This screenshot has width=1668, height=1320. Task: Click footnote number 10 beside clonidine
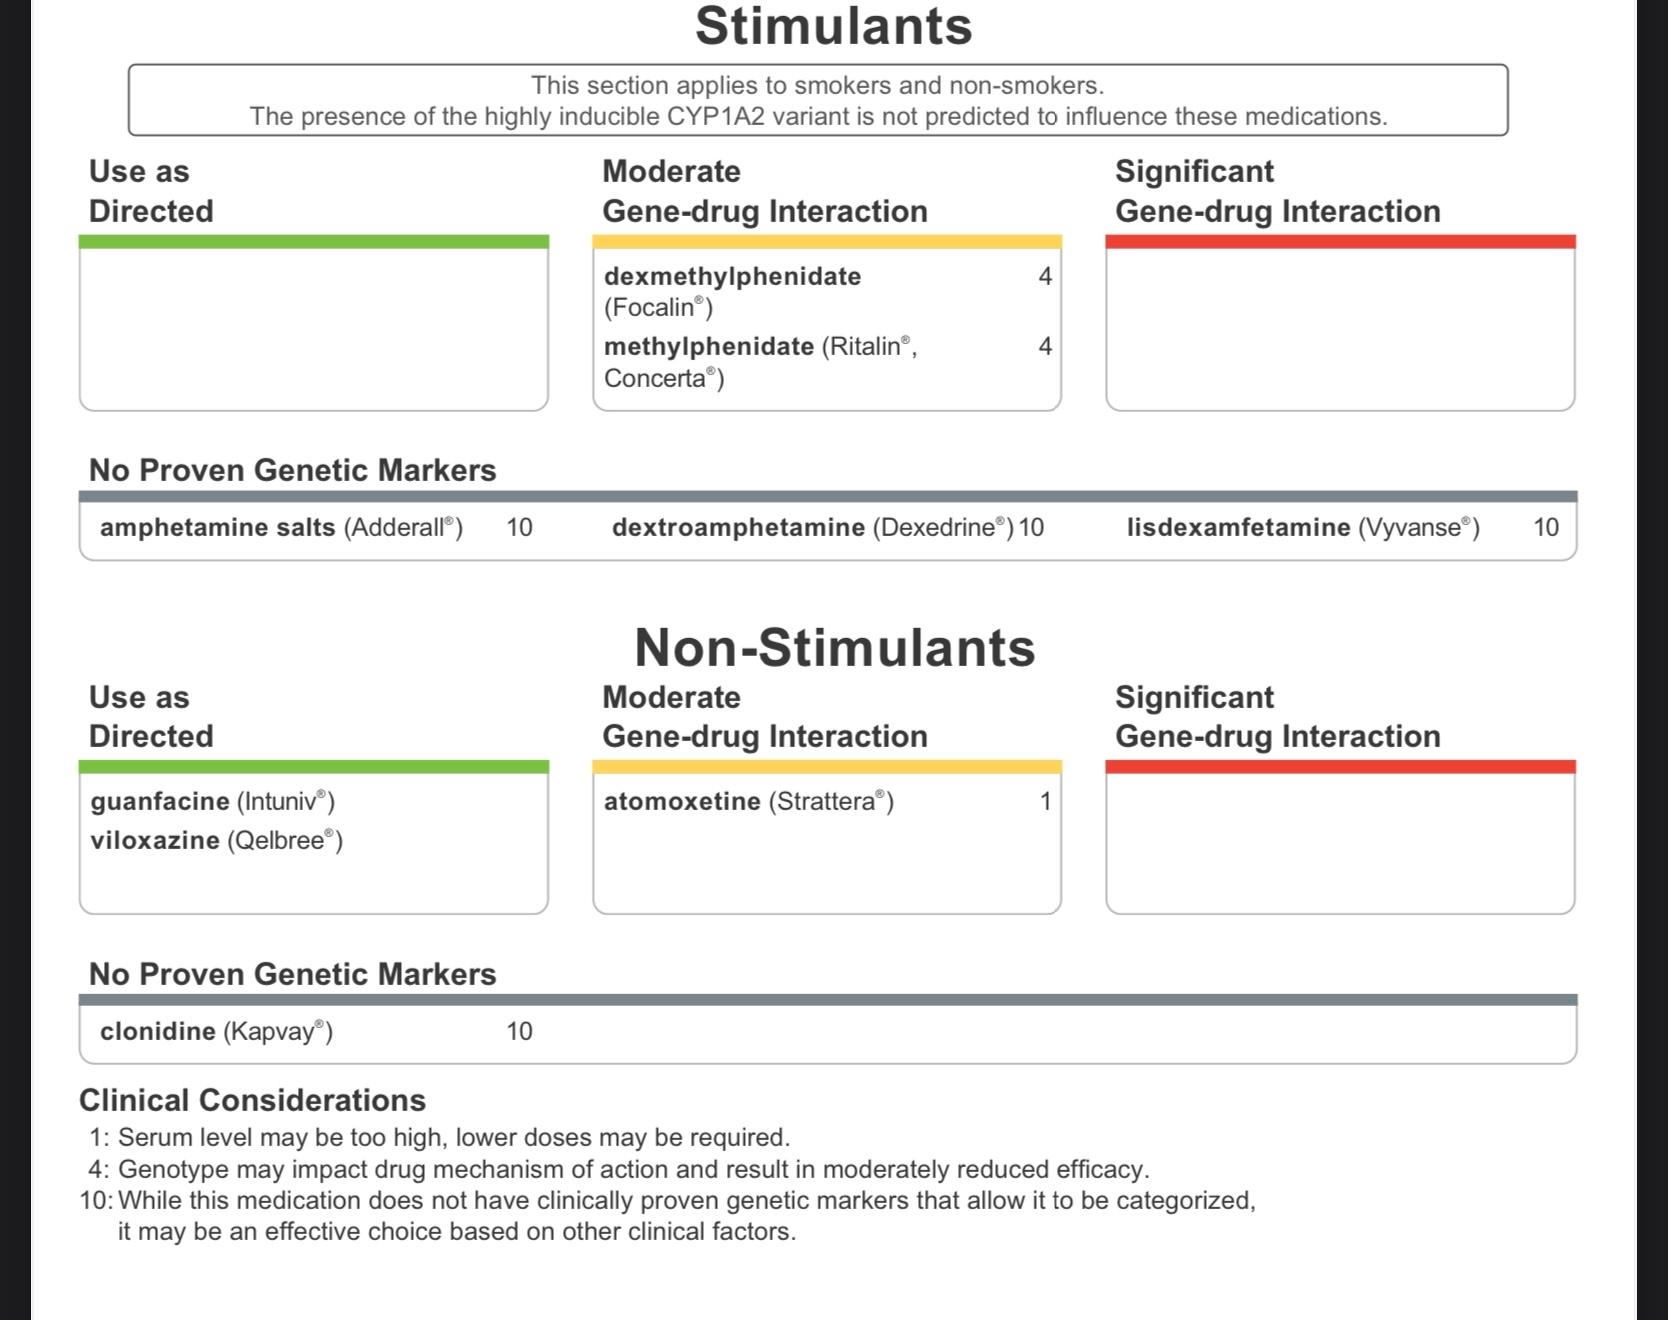coord(519,1032)
